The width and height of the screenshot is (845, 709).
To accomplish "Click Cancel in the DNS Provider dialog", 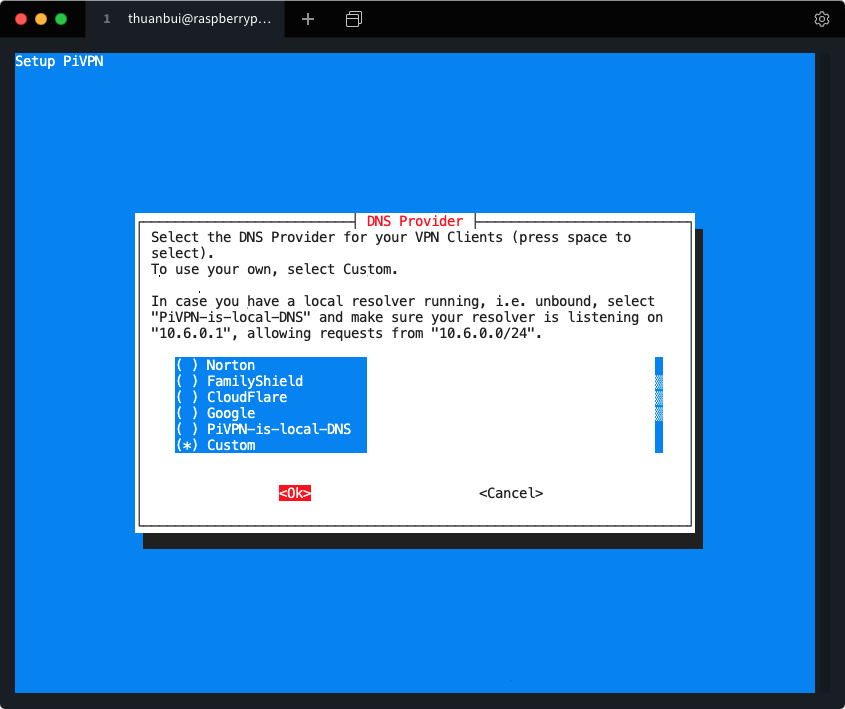I will (511, 493).
